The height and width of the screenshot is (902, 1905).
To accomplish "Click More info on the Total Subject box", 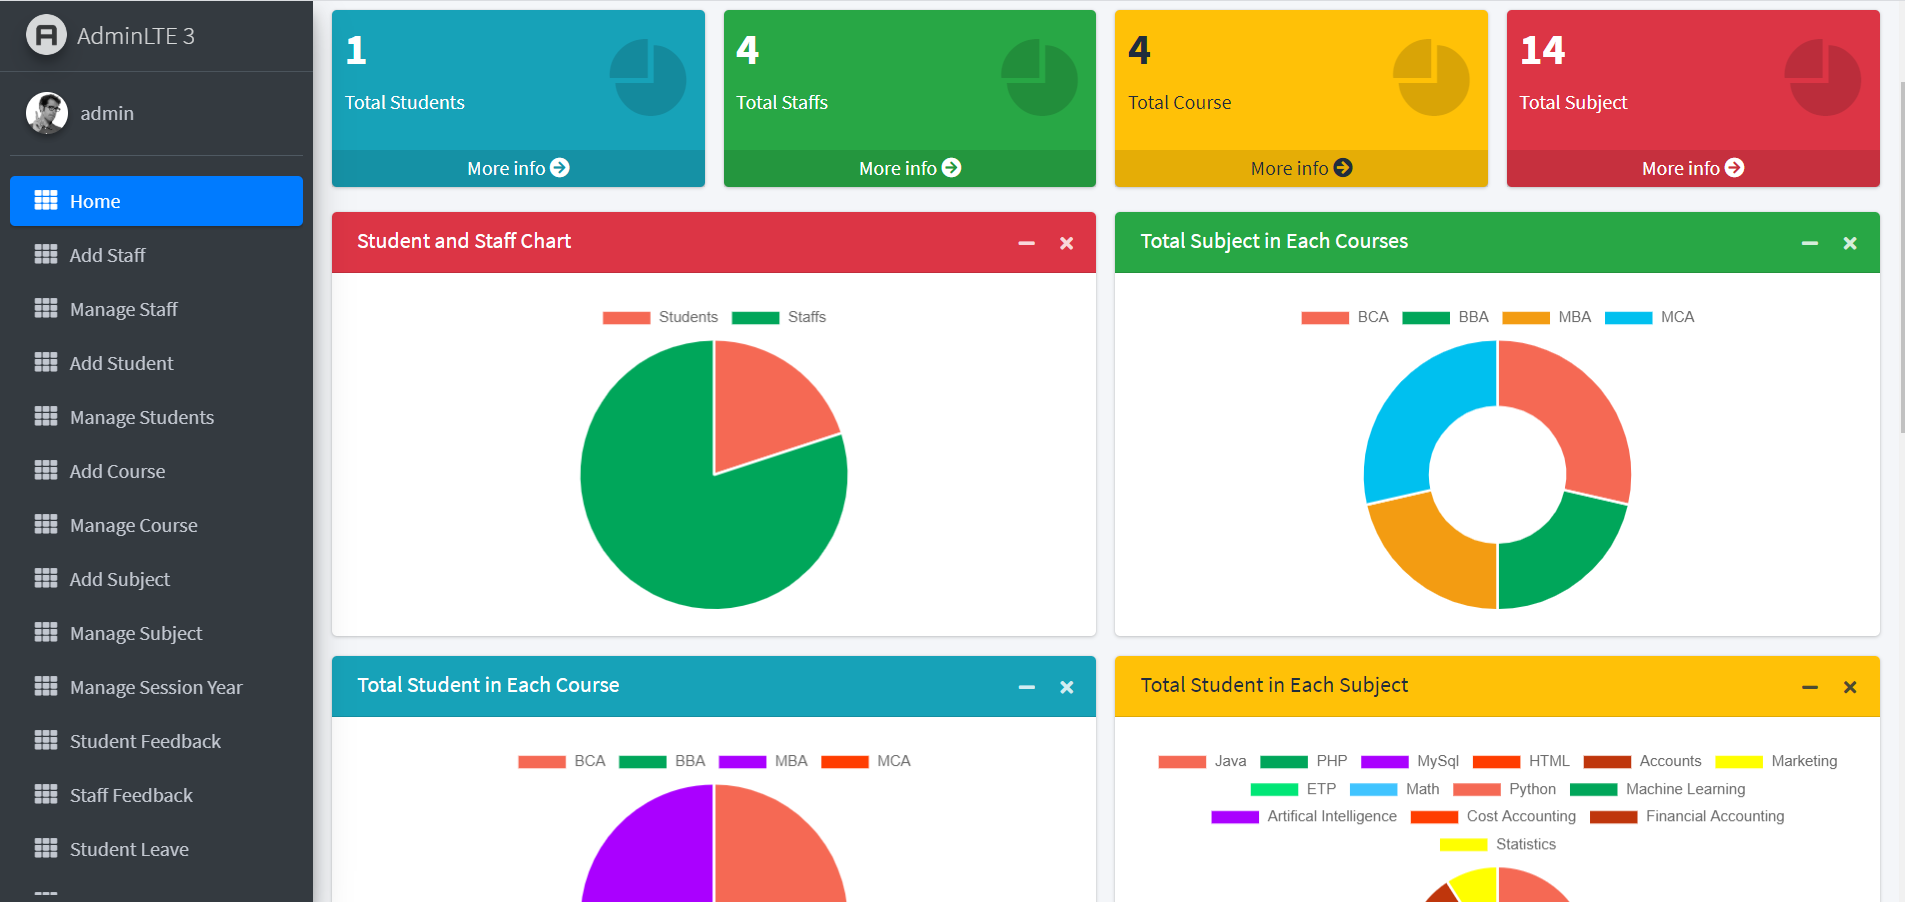I will point(1692,168).
